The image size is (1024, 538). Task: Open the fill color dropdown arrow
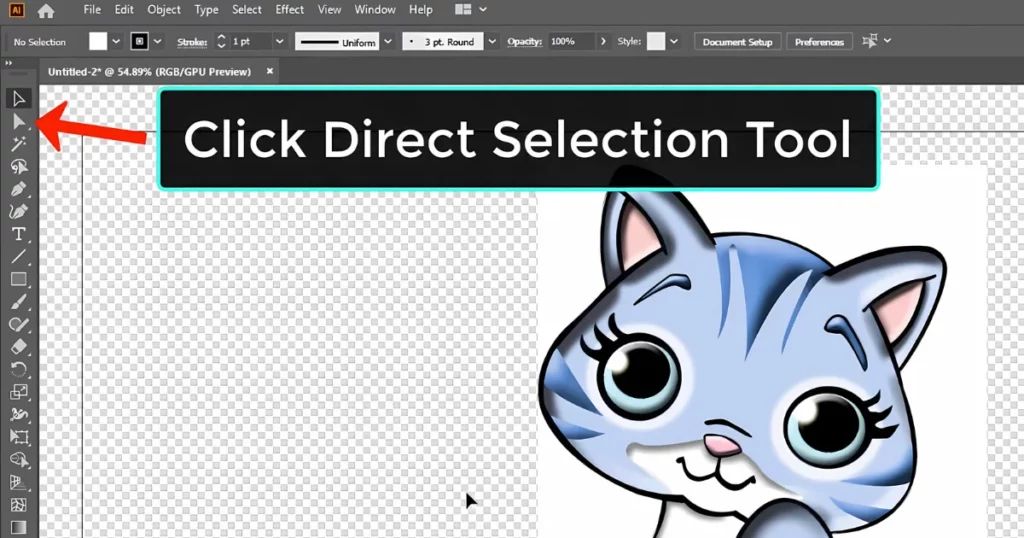click(x=116, y=42)
